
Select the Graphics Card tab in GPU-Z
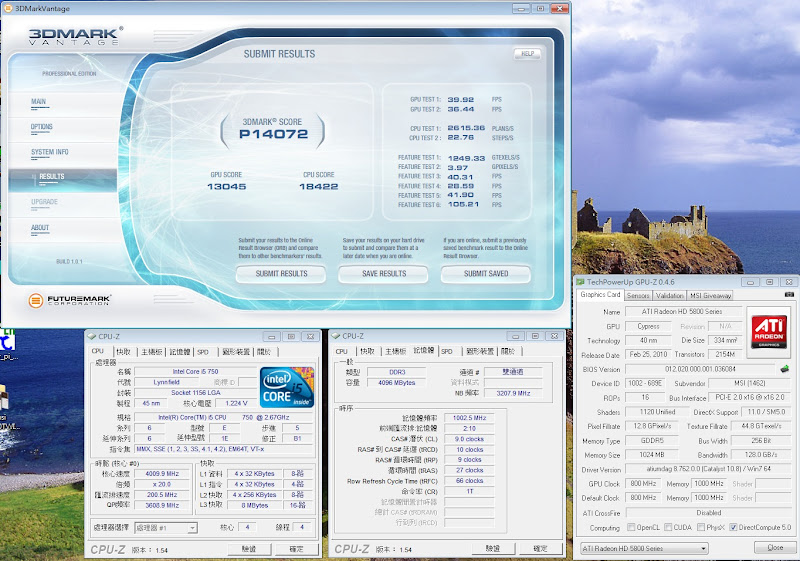(x=600, y=295)
